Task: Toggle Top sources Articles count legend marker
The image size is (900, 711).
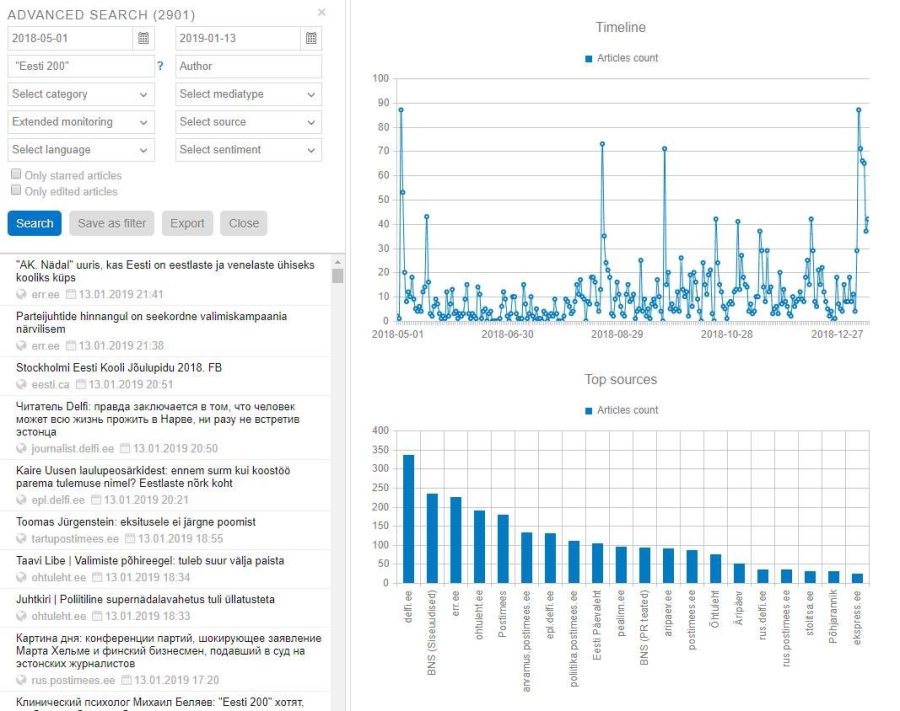Action: [x=588, y=411]
